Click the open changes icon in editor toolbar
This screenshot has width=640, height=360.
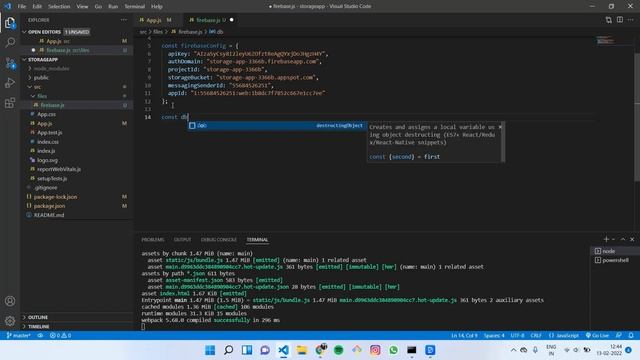click(x=609, y=20)
